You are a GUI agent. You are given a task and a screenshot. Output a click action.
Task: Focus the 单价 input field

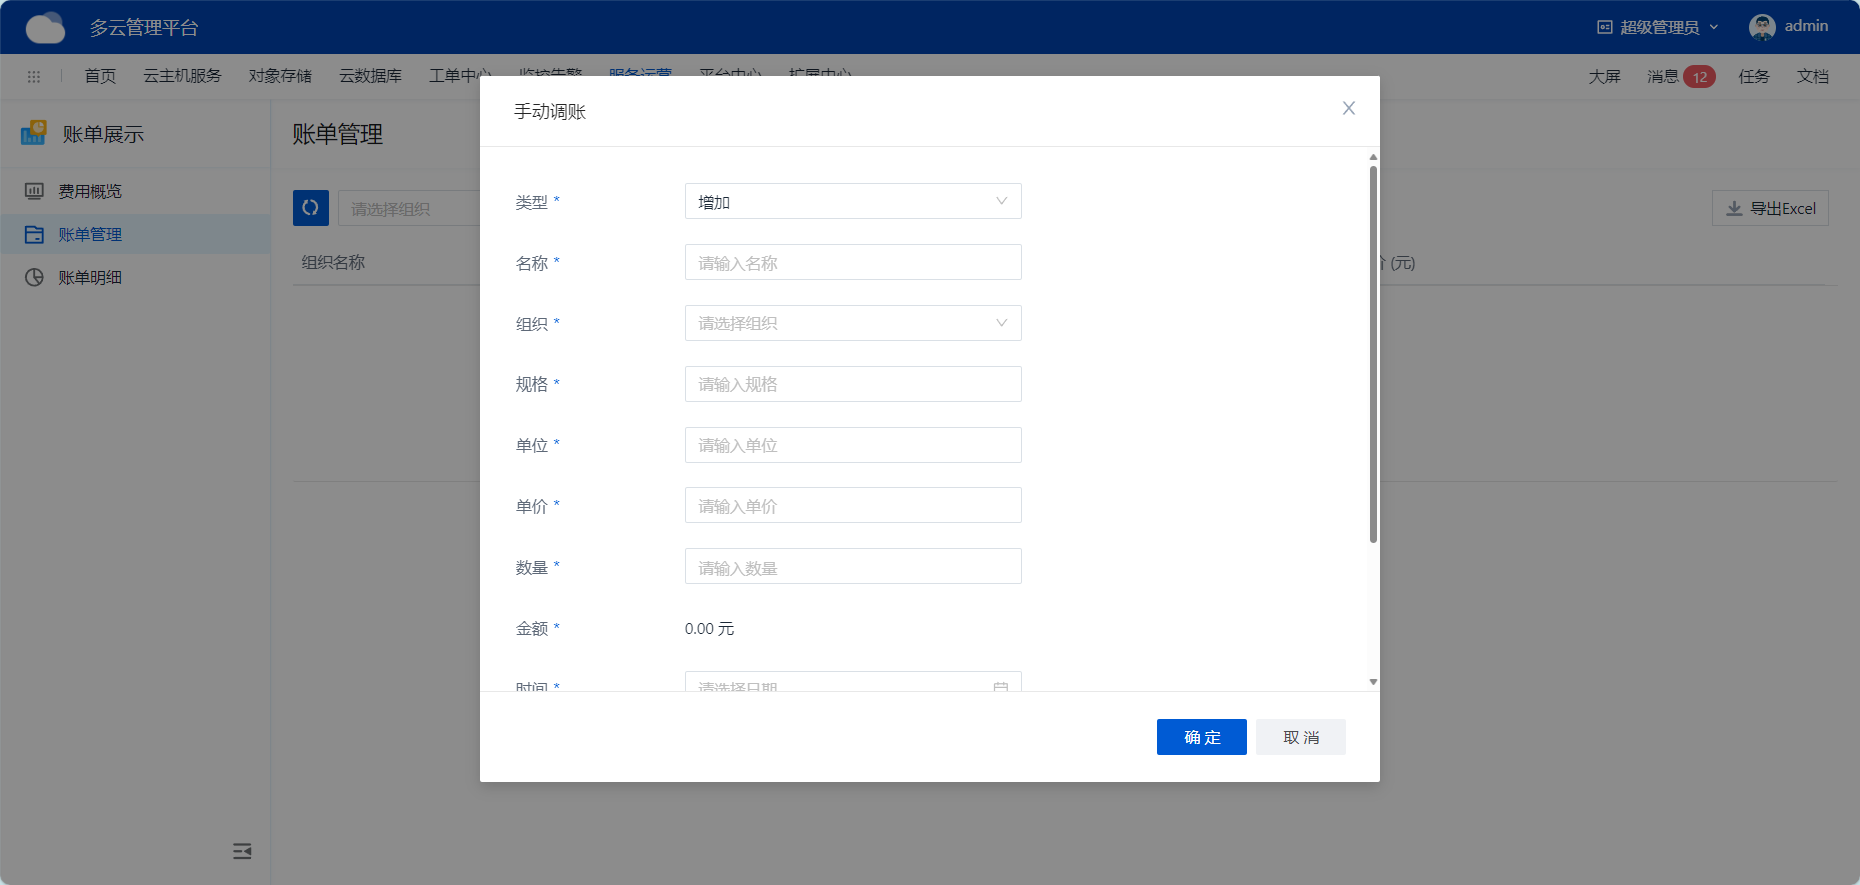[852, 505]
